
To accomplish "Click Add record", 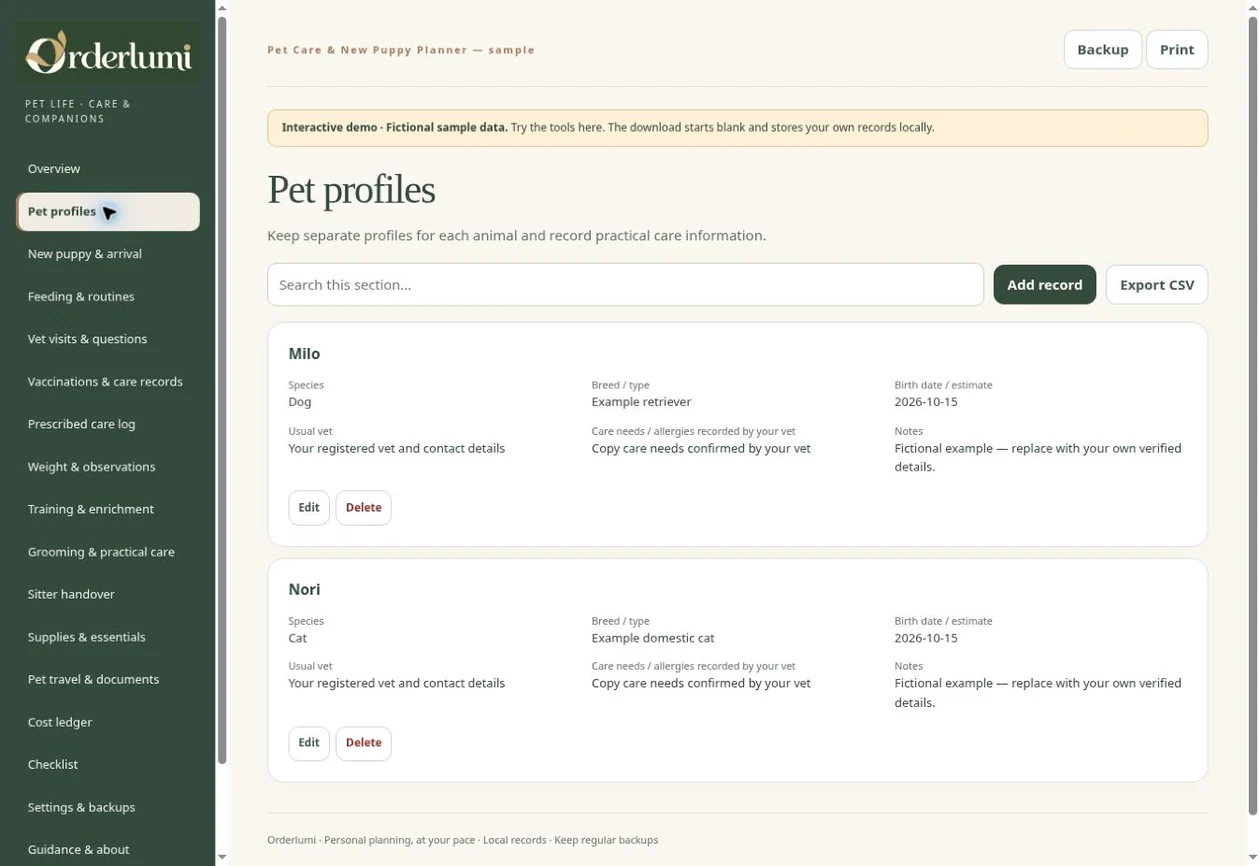I will pyautogui.click(x=1044, y=285).
